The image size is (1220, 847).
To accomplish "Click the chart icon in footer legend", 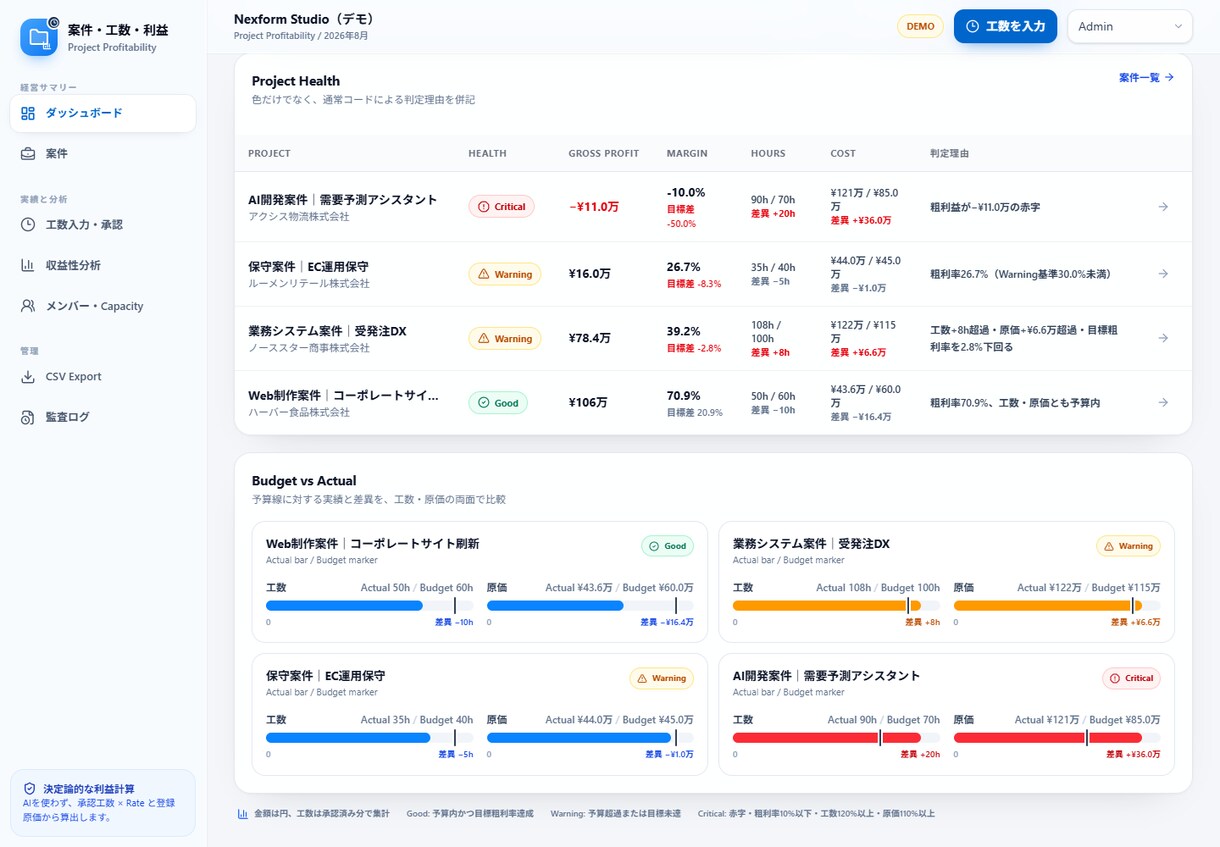I will coord(242,813).
